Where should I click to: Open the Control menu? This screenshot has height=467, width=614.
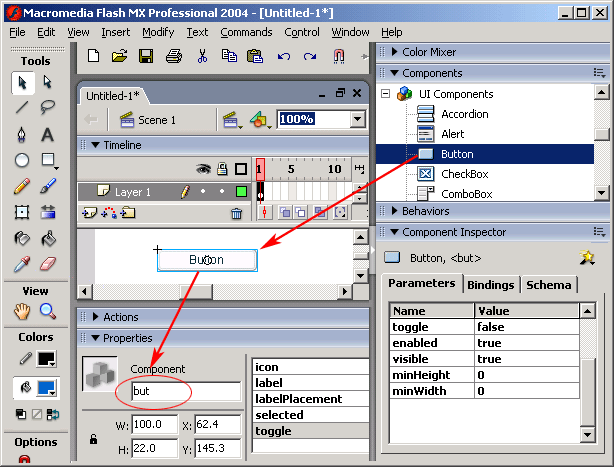[302, 32]
